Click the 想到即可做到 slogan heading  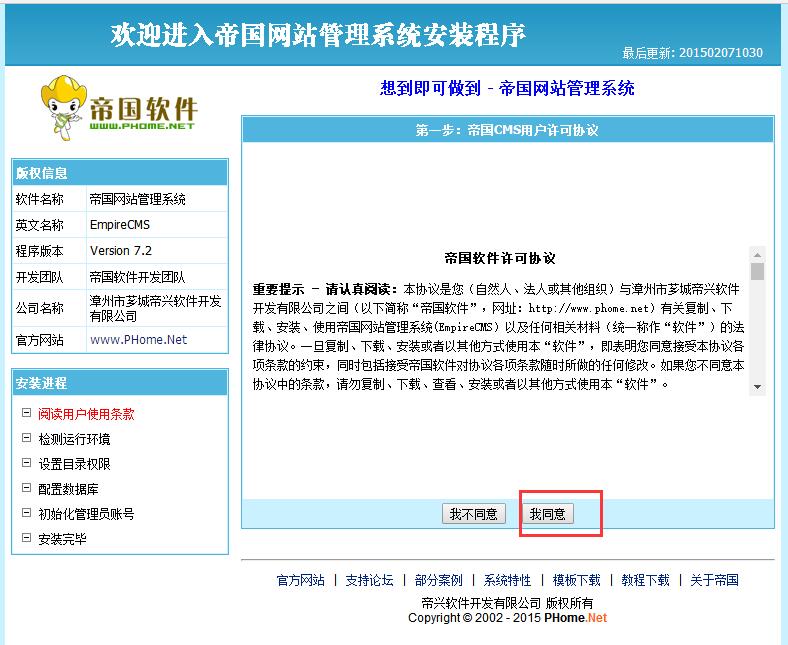click(507, 88)
